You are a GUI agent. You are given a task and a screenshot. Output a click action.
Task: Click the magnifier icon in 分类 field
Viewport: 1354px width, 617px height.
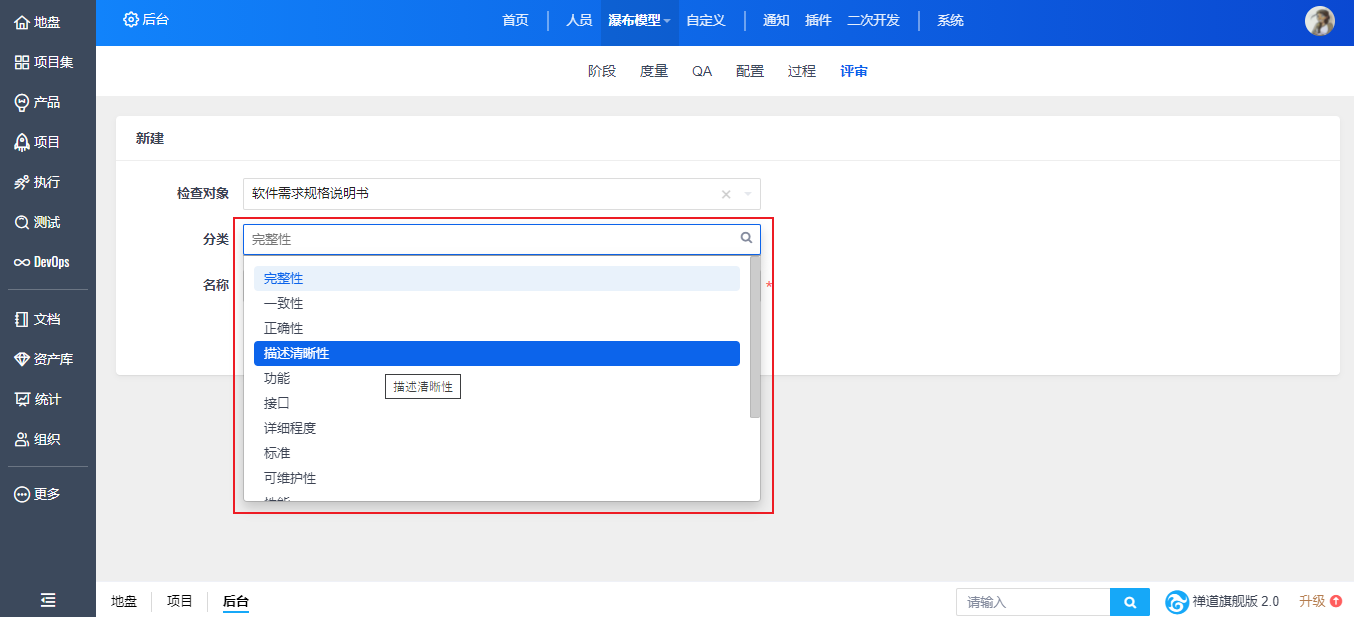[x=746, y=238]
